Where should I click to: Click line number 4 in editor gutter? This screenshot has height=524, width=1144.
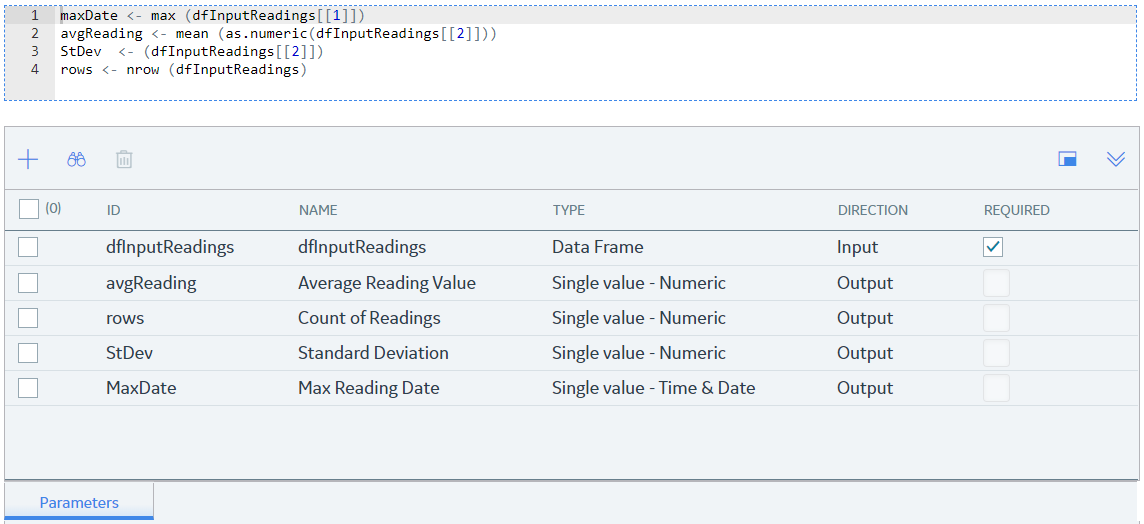point(35,70)
